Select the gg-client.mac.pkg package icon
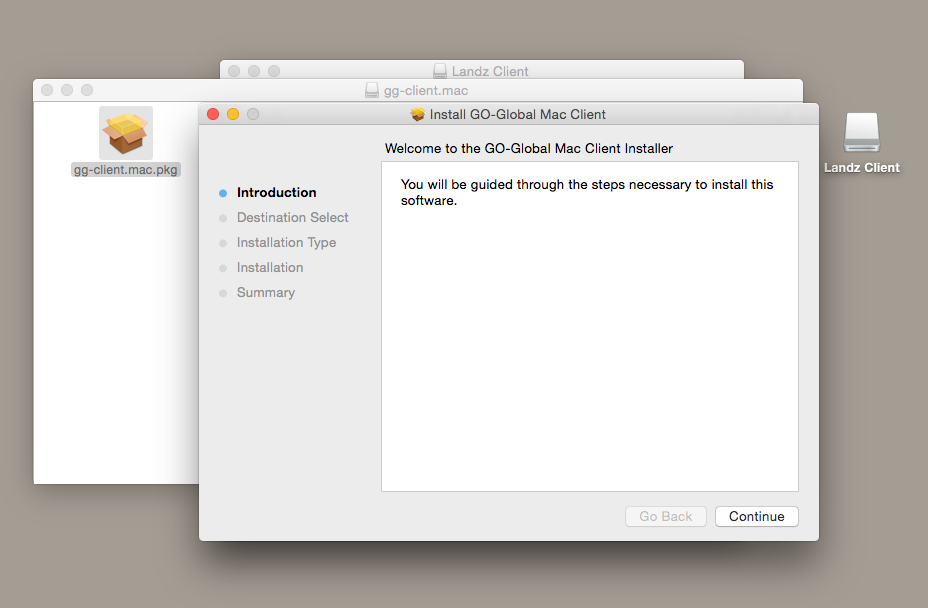928x608 pixels. point(125,133)
